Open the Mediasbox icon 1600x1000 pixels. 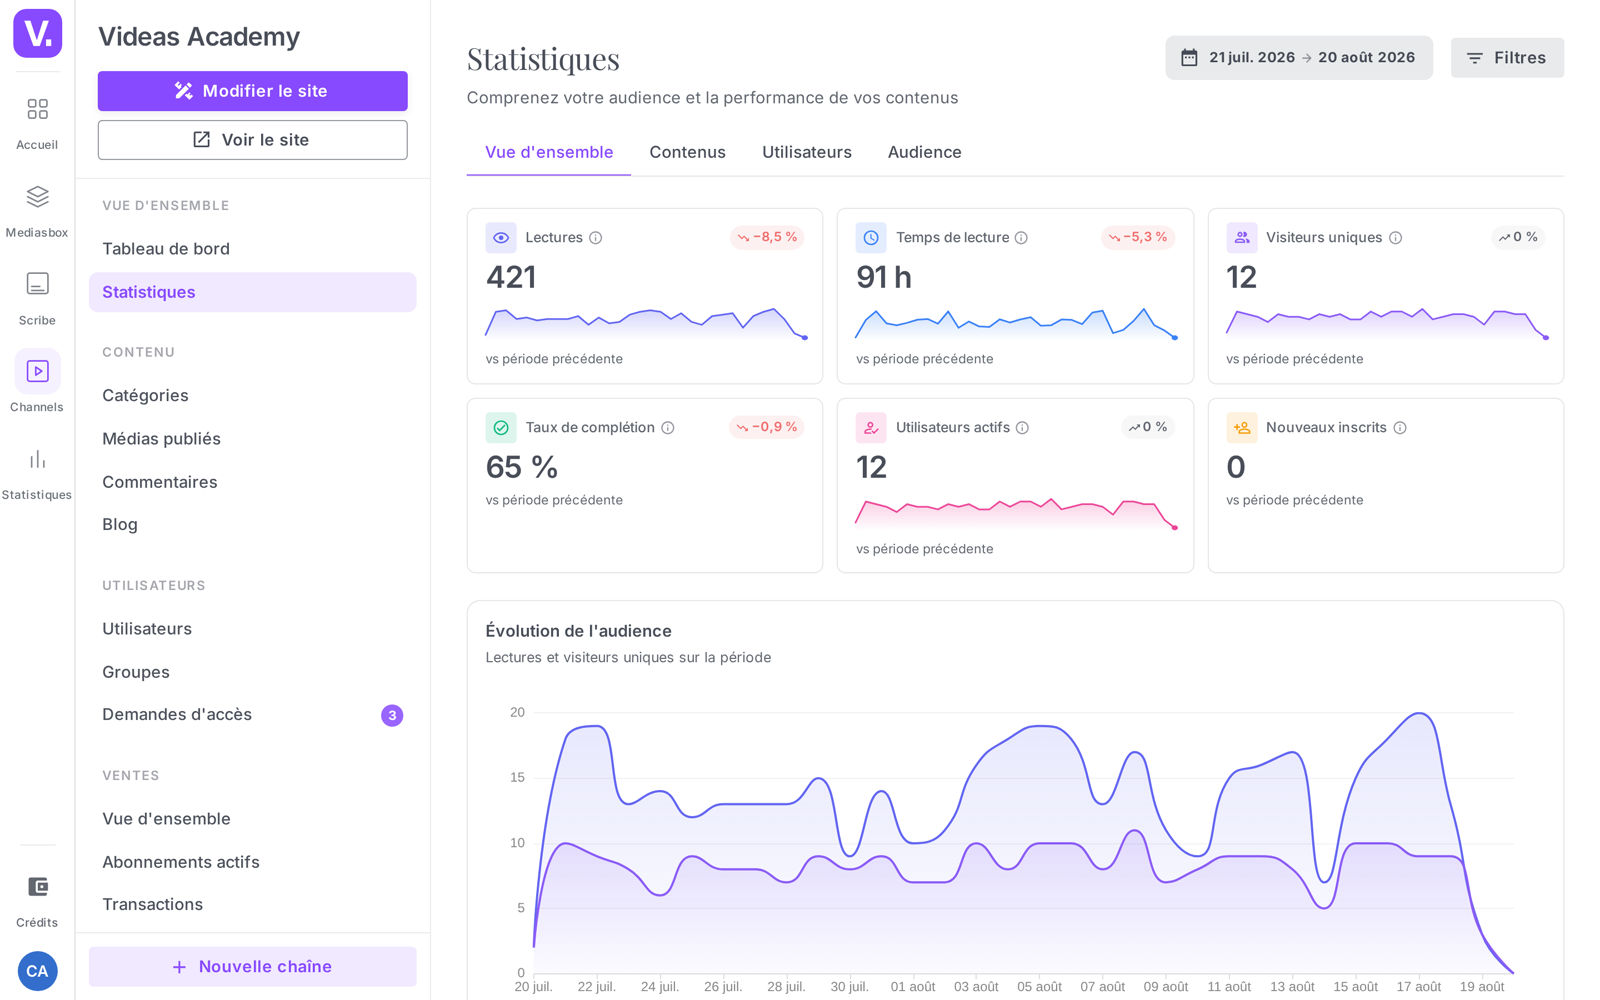point(37,196)
